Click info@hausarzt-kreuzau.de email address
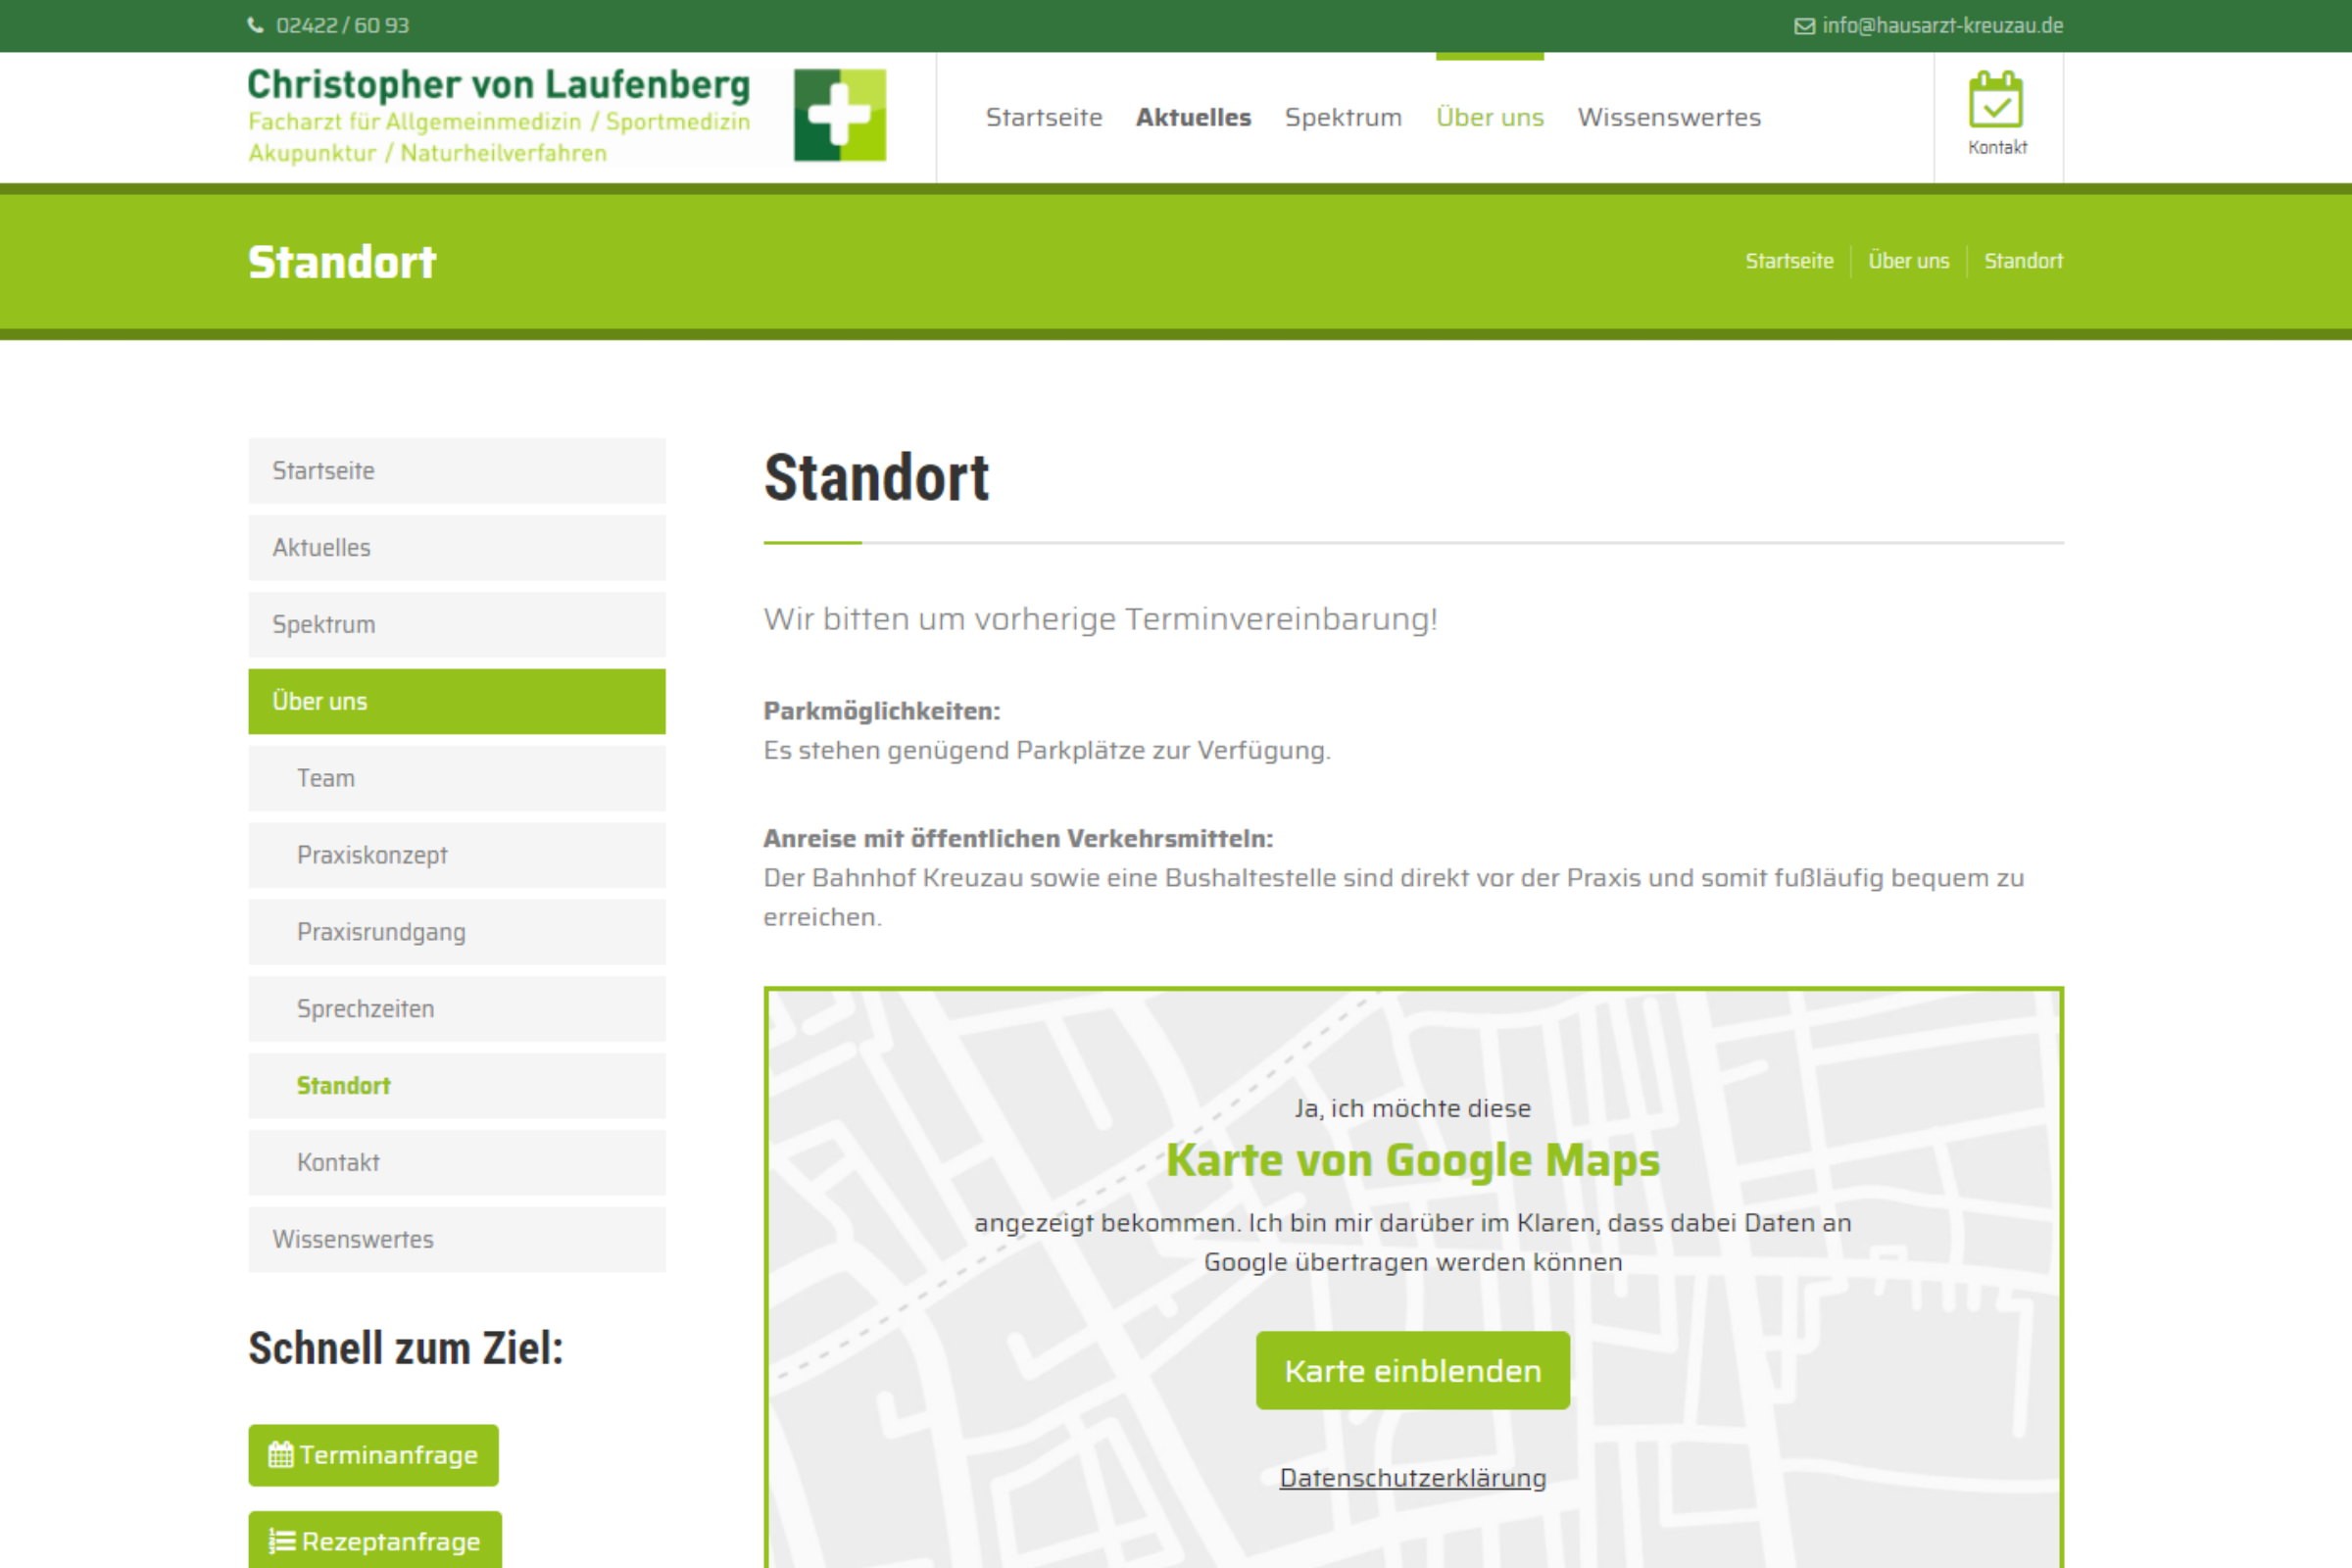 pyautogui.click(x=1941, y=26)
